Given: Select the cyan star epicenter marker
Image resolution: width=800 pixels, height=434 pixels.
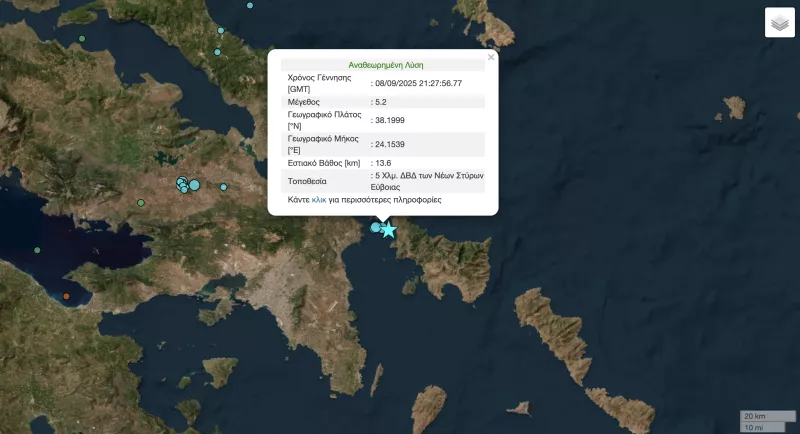Looking at the screenshot, I should [x=389, y=230].
